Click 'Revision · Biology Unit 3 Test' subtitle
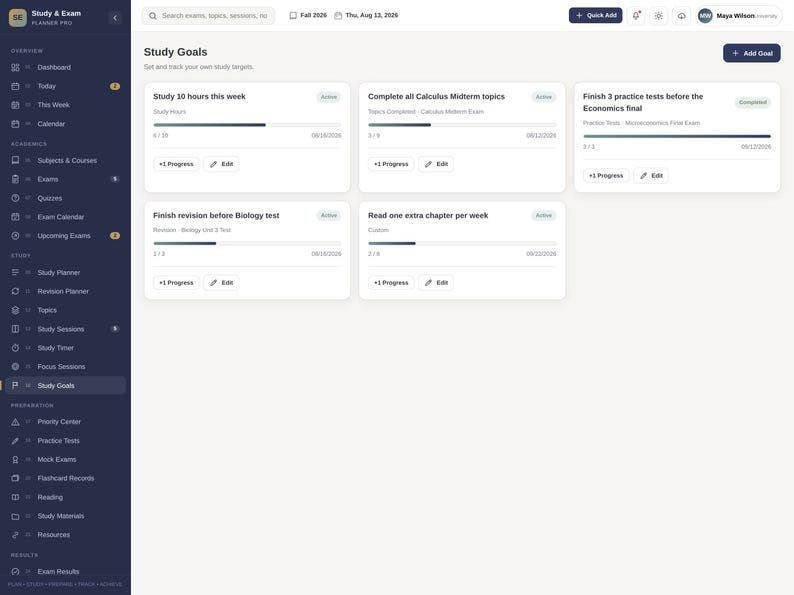The height and width of the screenshot is (595, 794). click(192, 230)
